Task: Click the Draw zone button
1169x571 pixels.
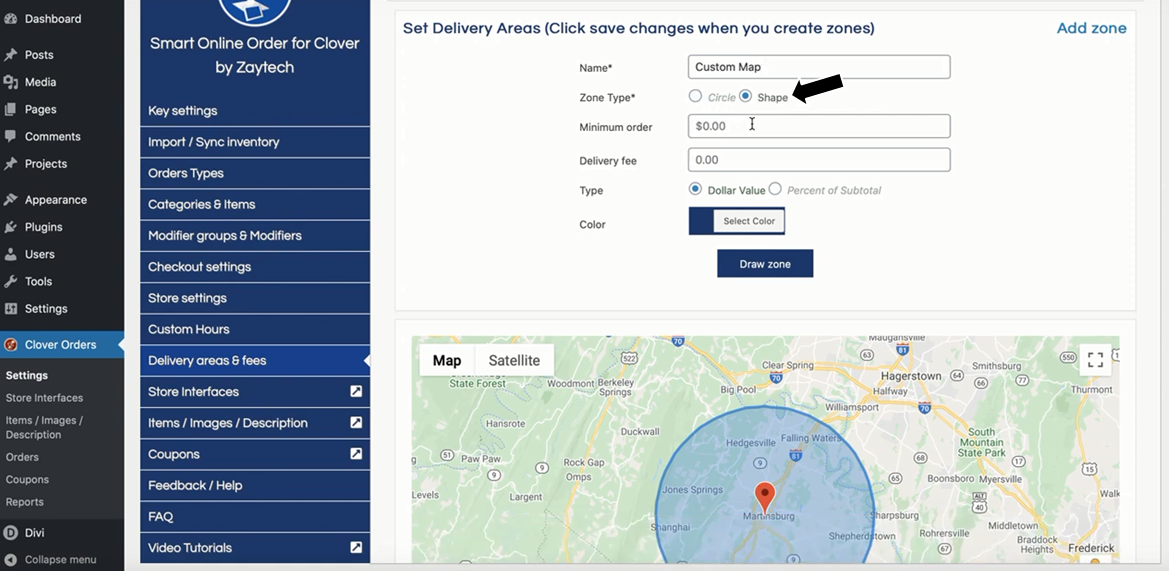Action: click(765, 263)
